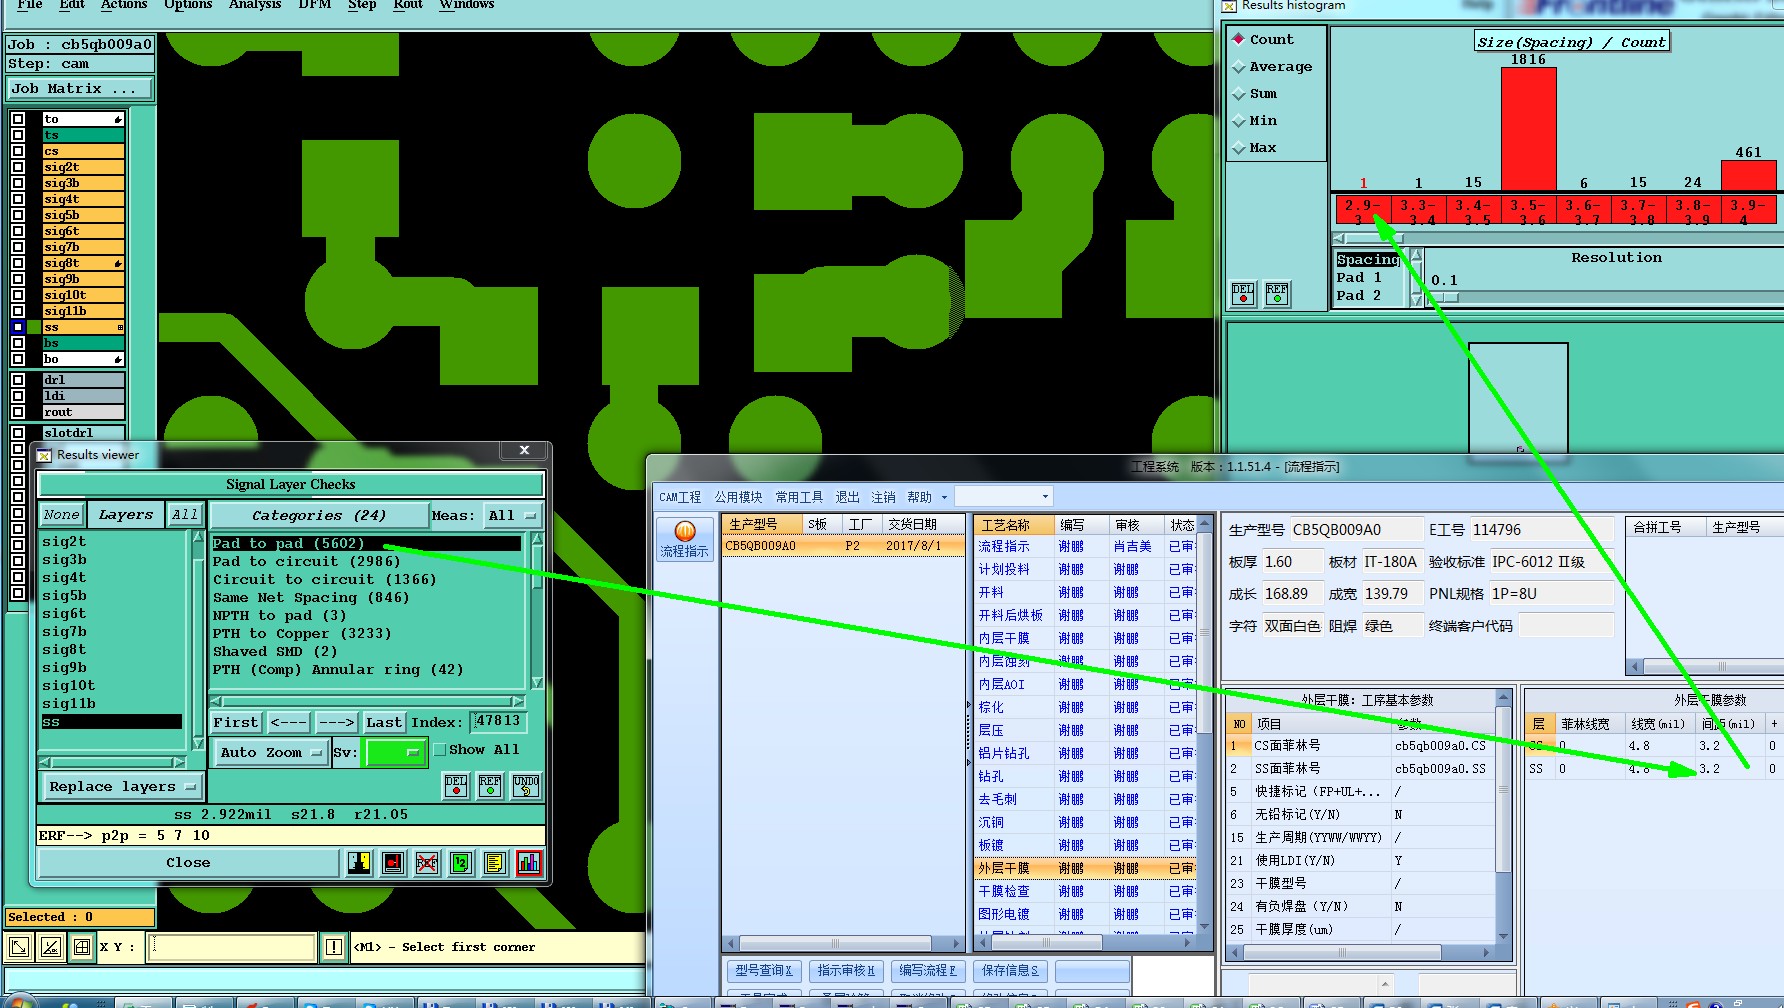Click down arrow of the Spacing list scroller

click(1416, 299)
